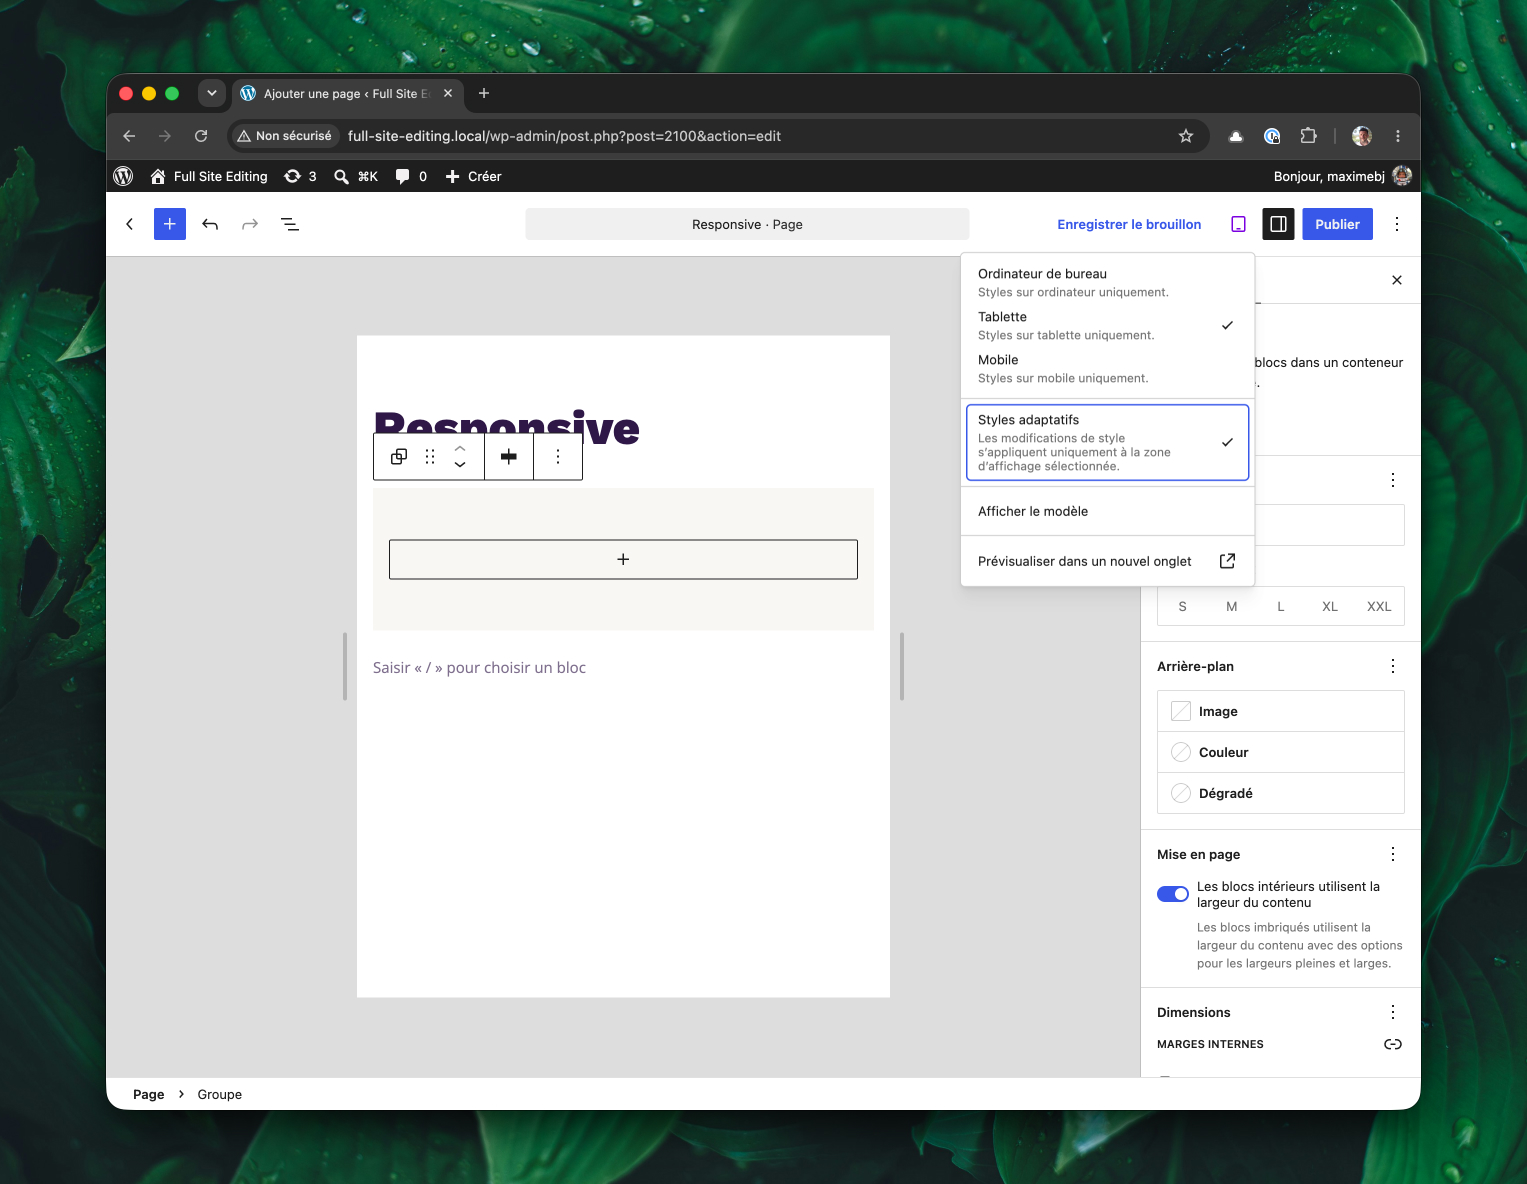Open the comments icon in admin bar
Viewport: 1527px width, 1184px height.
(411, 176)
